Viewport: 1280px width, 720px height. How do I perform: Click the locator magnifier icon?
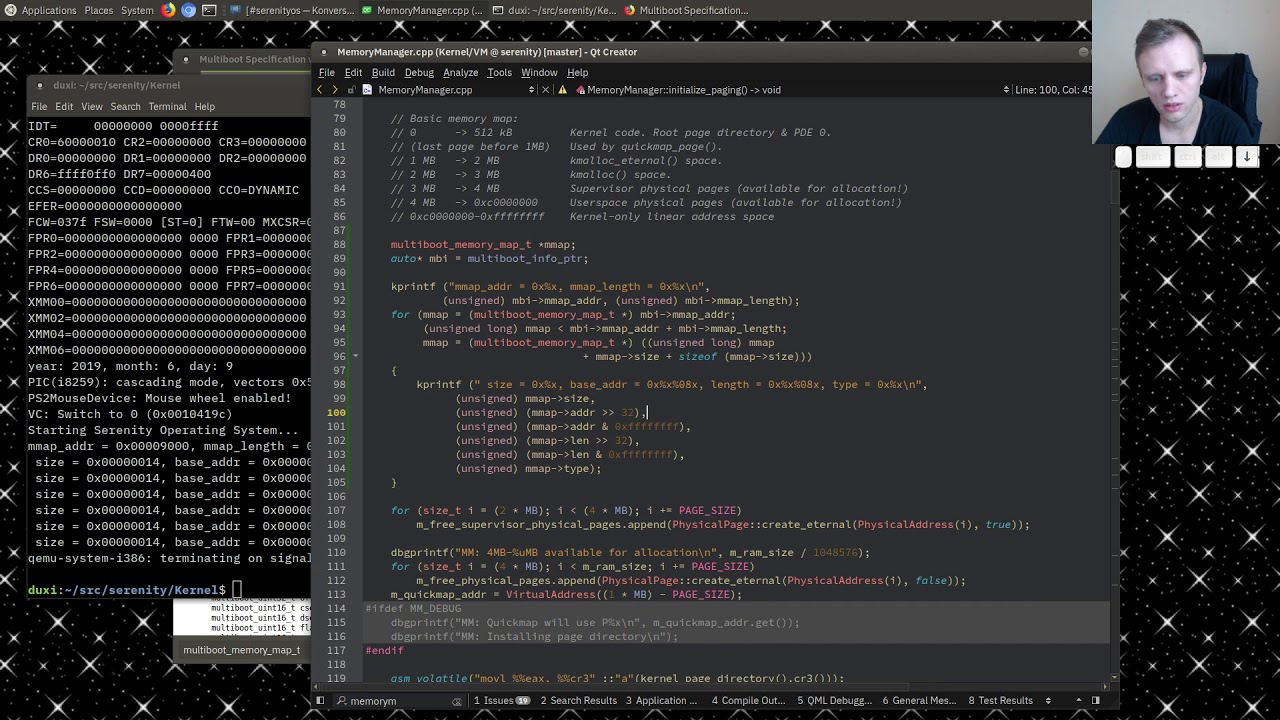pyautogui.click(x=340, y=701)
